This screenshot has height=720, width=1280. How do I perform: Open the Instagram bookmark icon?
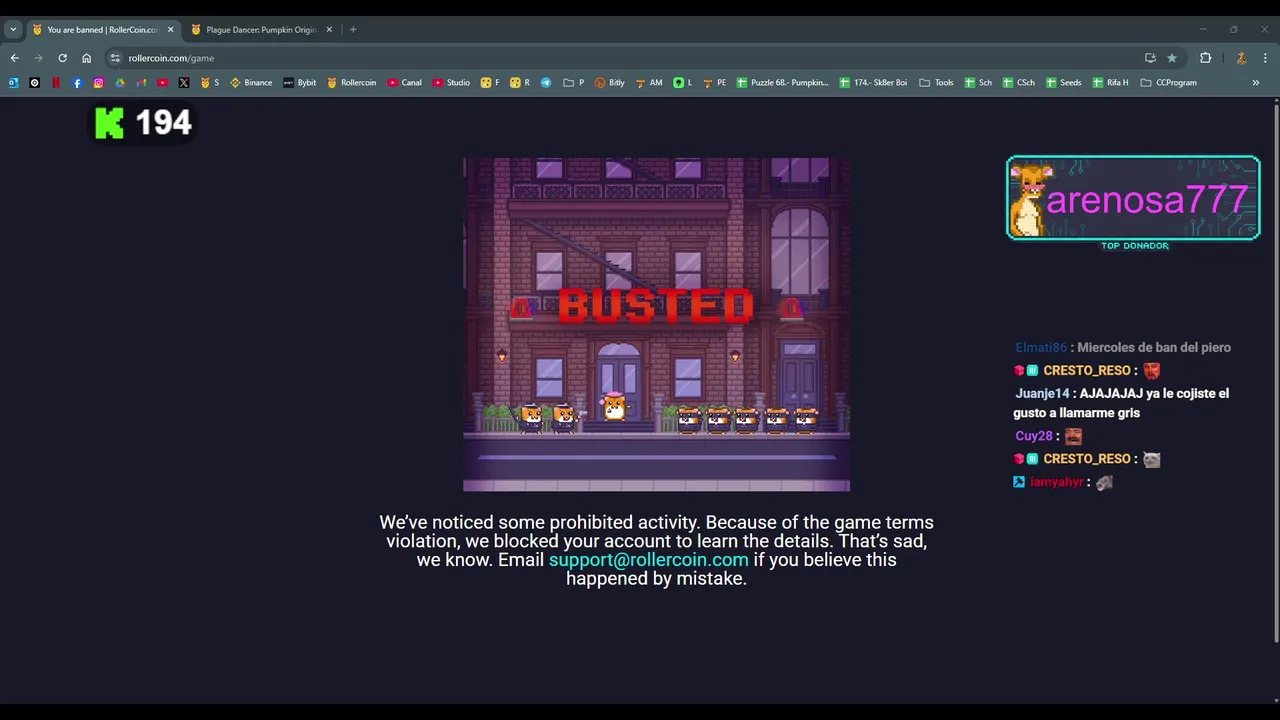click(x=98, y=83)
